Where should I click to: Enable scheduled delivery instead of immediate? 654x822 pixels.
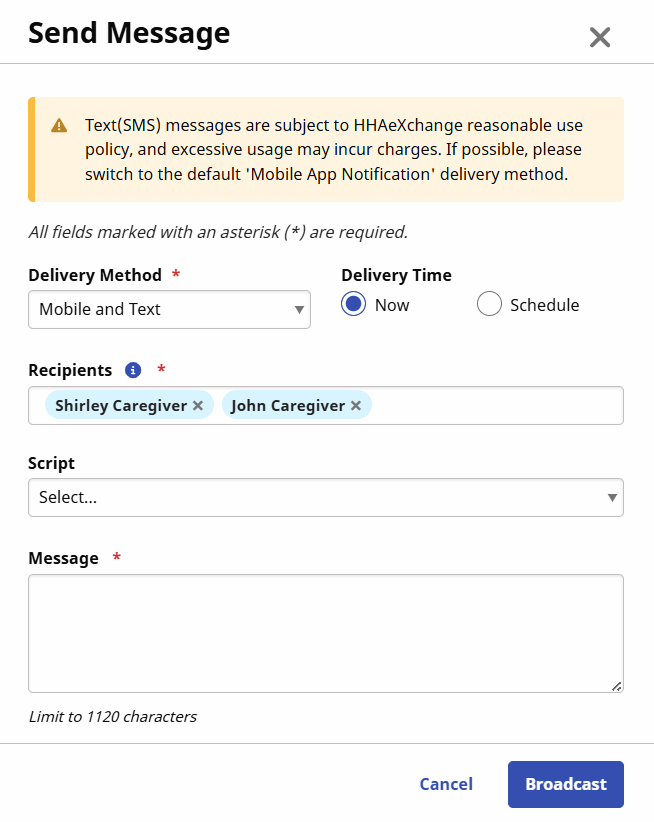pos(489,304)
